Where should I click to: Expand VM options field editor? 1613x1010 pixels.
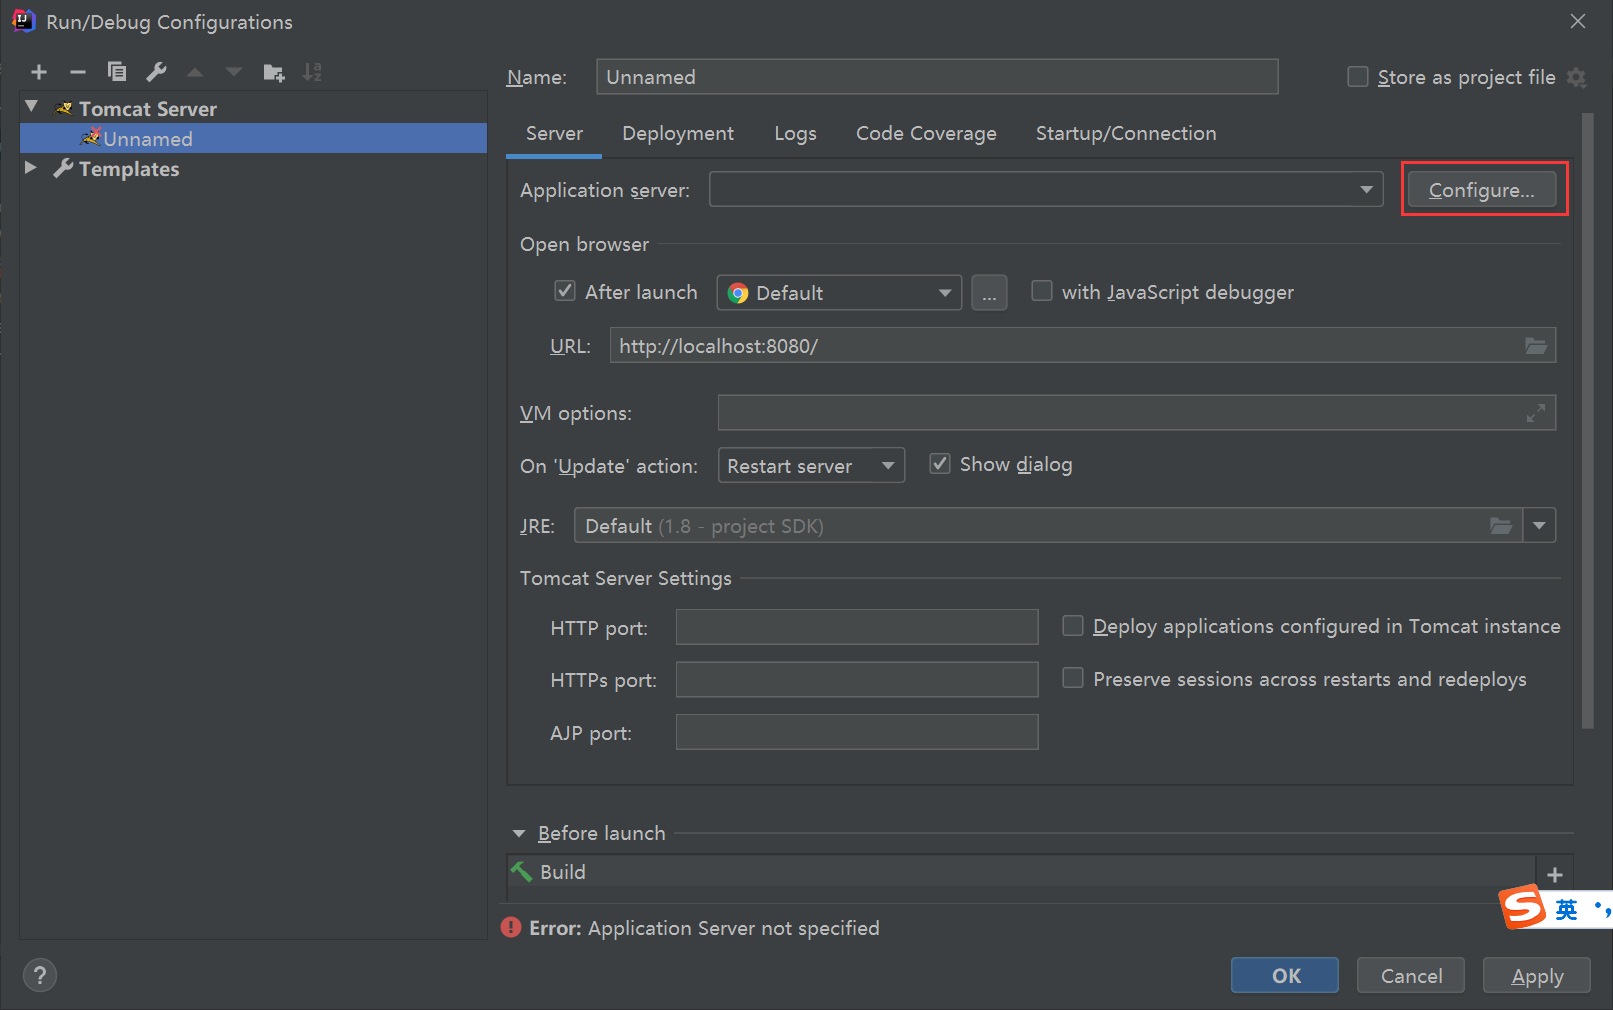coord(1536,413)
